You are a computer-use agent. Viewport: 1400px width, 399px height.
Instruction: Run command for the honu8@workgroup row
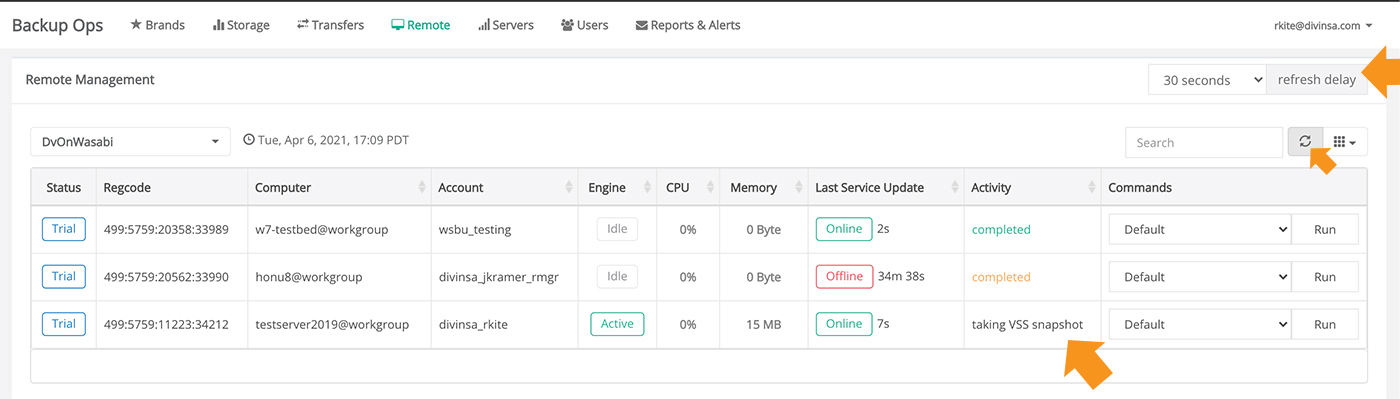tap(1325, 277)
